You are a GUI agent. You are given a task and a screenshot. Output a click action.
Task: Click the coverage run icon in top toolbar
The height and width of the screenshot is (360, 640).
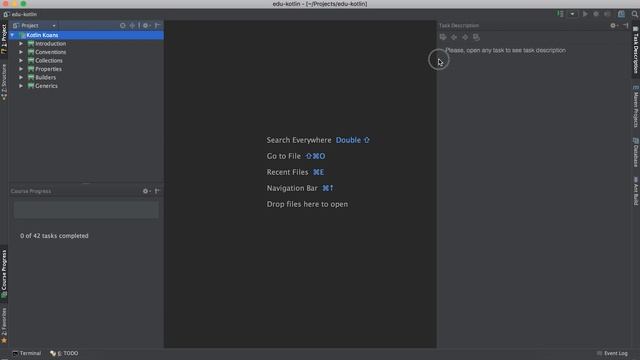click(607, 14)
